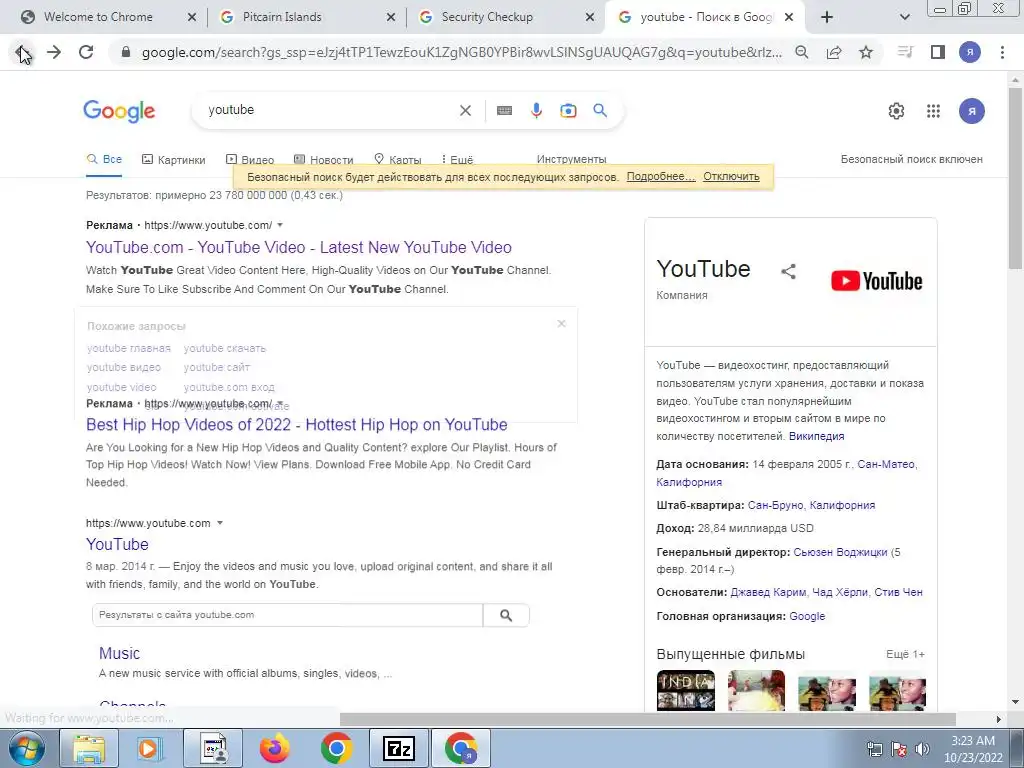Click into the main Google search box

pyautogui.click(x=330, y=110)
